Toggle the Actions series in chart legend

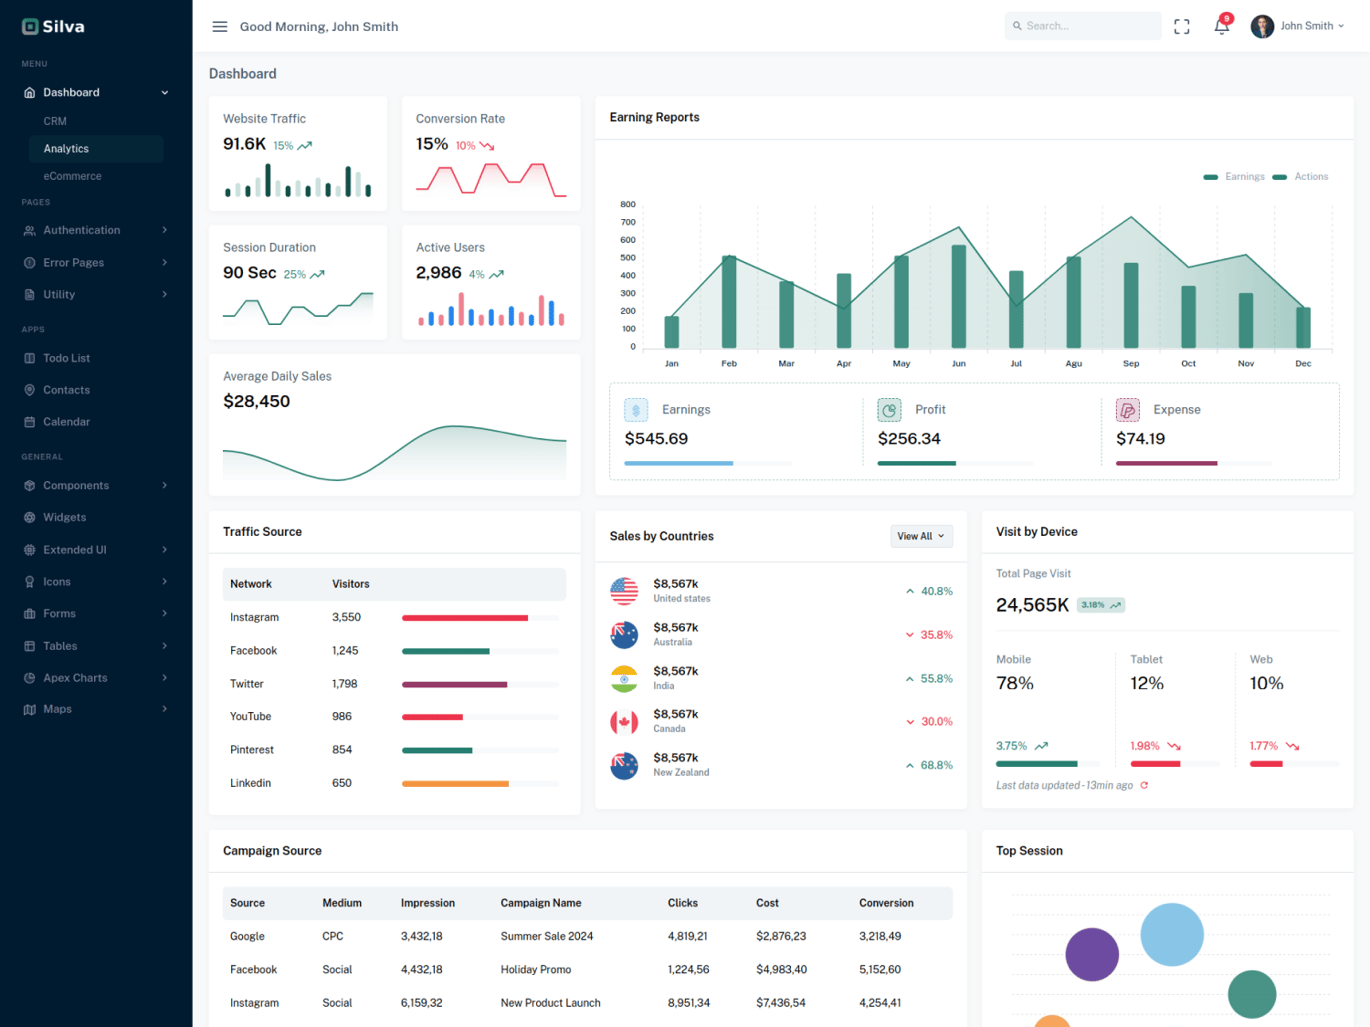click(x=1300, y=177)
